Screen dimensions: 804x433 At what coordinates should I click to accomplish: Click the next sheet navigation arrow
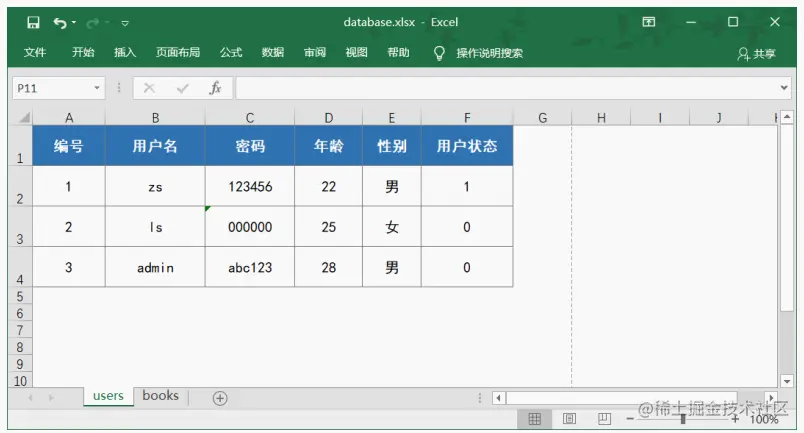click(x=51, y=398)
